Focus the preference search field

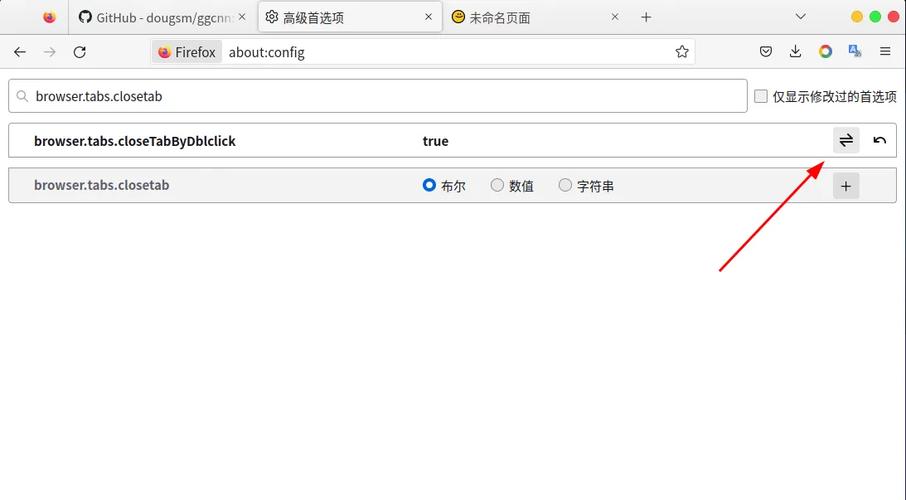click(378, 96)
